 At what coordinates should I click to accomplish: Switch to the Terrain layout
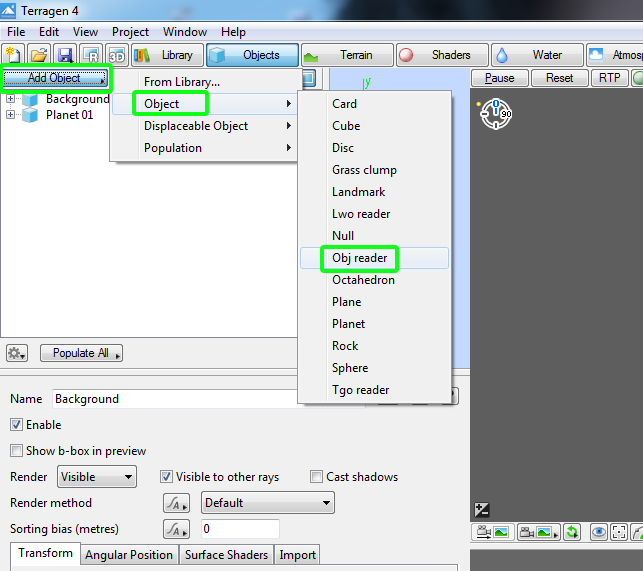(x=348, y=55)
